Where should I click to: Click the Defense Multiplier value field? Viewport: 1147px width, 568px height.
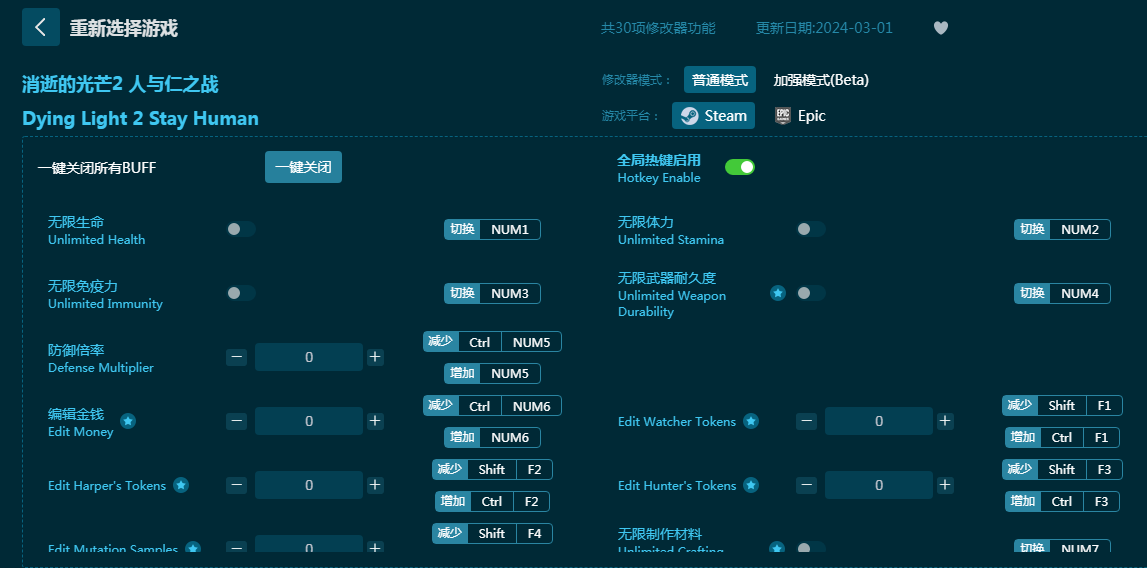pos(309,357)
